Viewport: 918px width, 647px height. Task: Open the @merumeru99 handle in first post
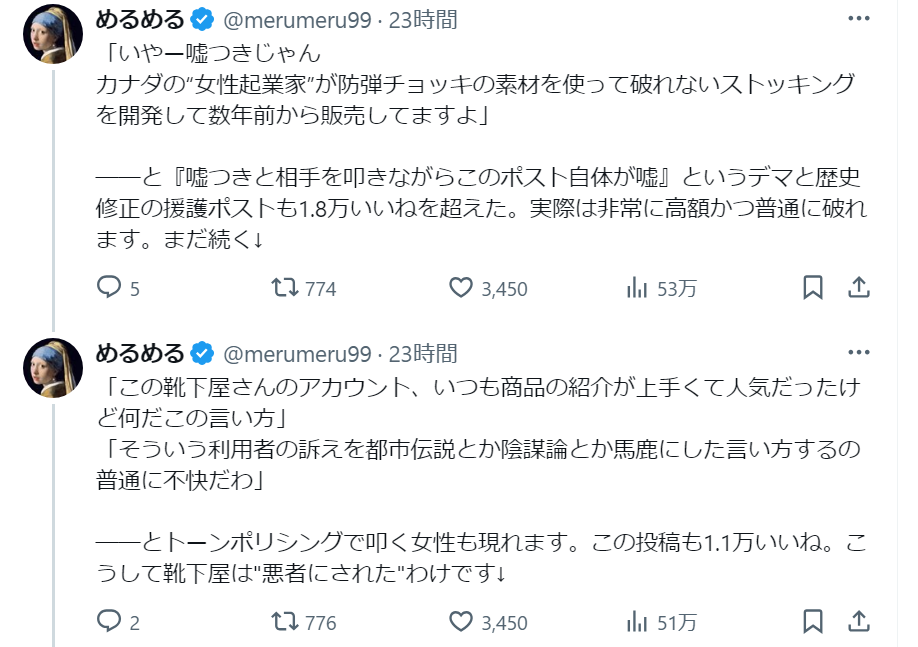297,20
